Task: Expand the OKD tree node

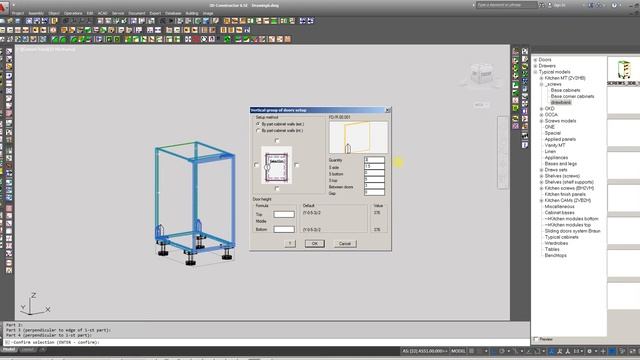Action: tap(542, 109)
